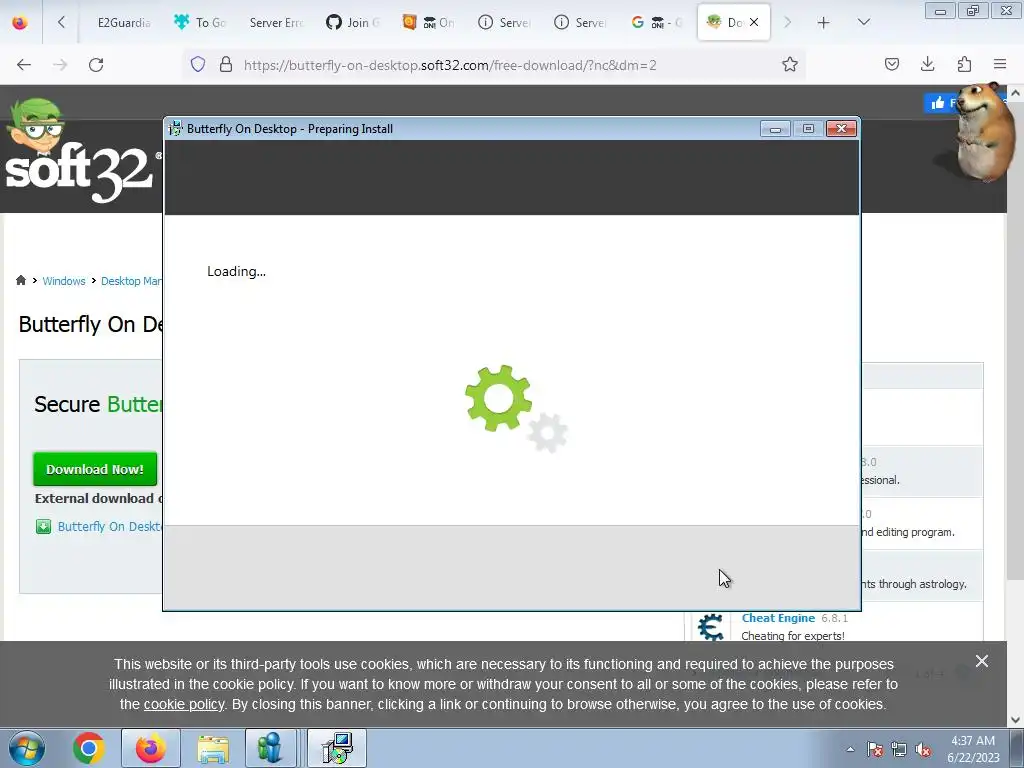Click the Facebook like thumbs-up button

[x=940, y=103]
